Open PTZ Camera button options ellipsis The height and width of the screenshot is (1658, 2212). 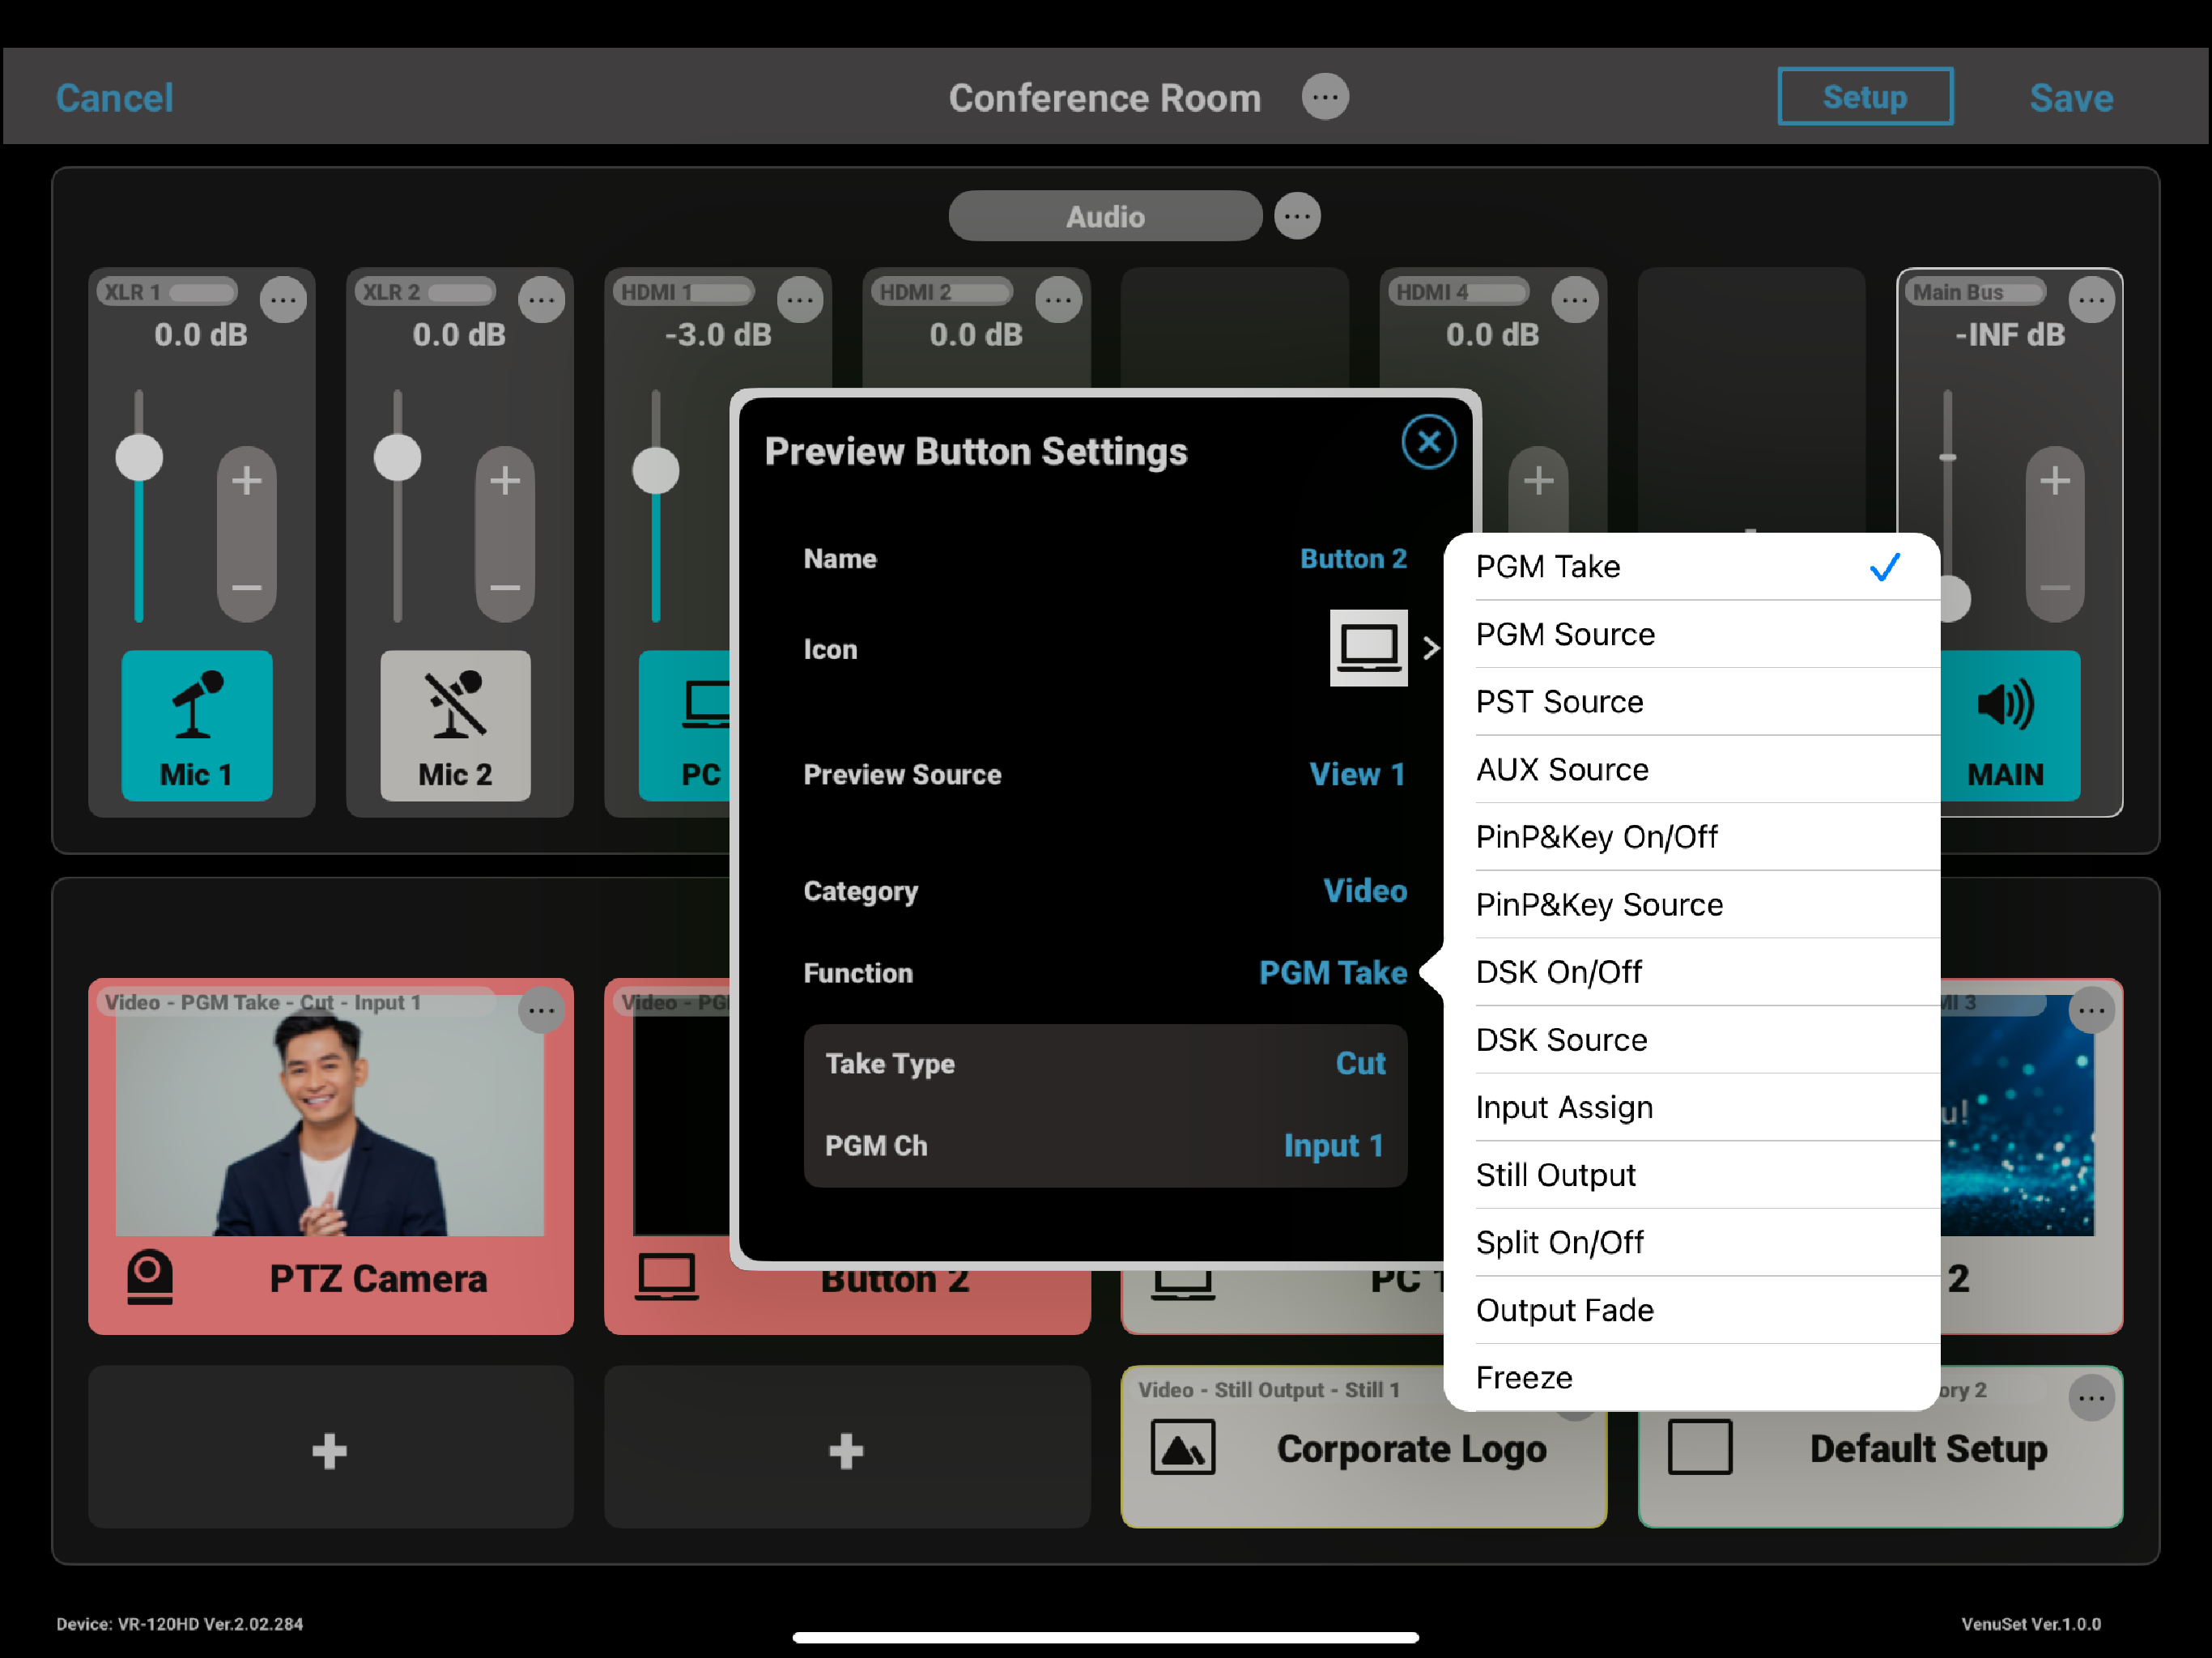(x=541, y=1010)
